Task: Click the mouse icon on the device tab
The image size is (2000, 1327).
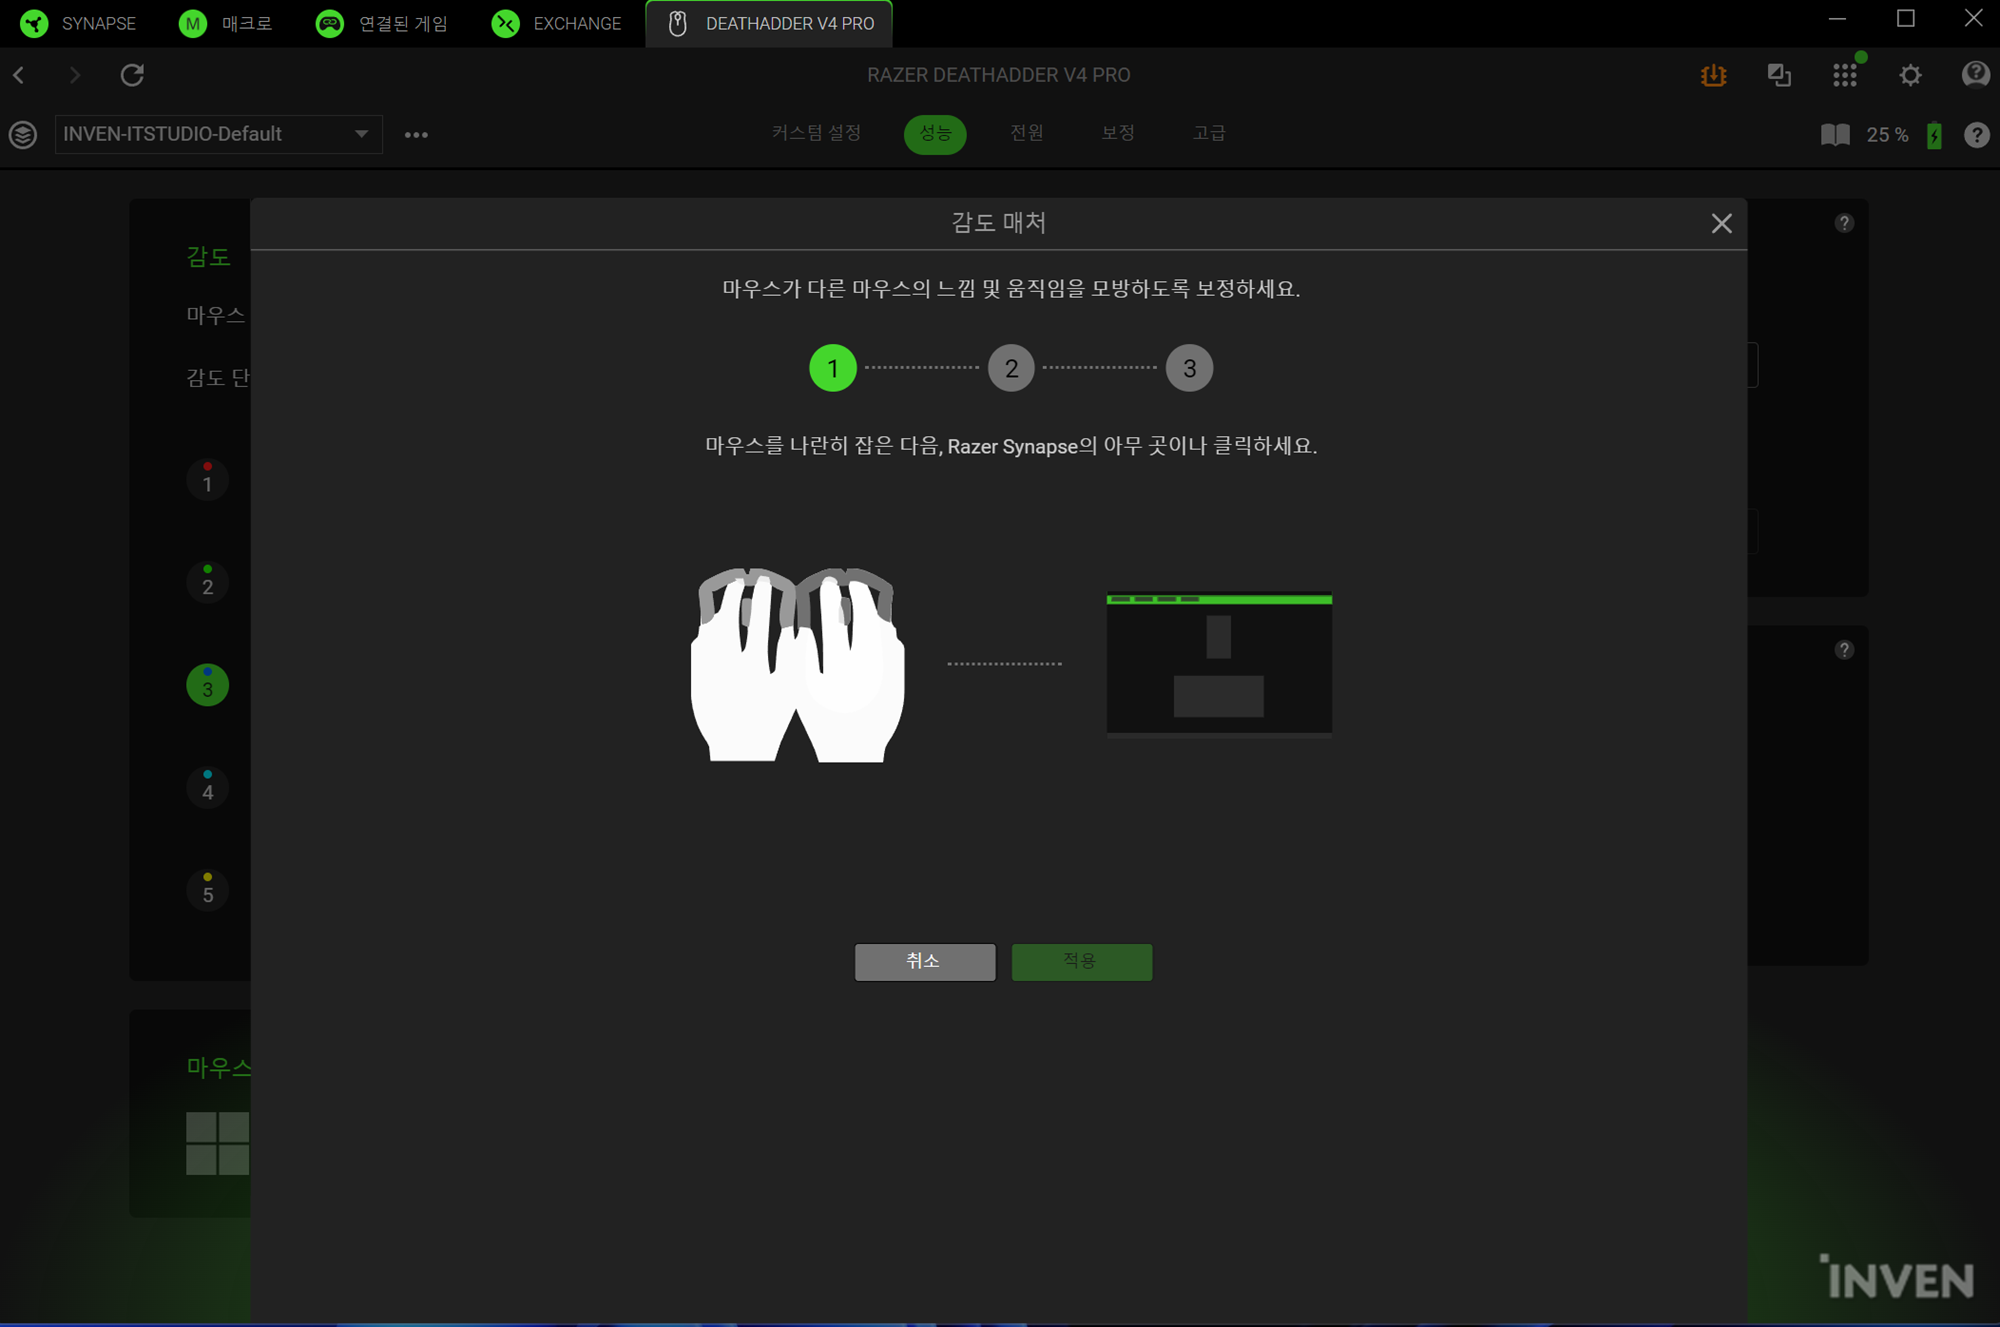Action: click(677, 23)
